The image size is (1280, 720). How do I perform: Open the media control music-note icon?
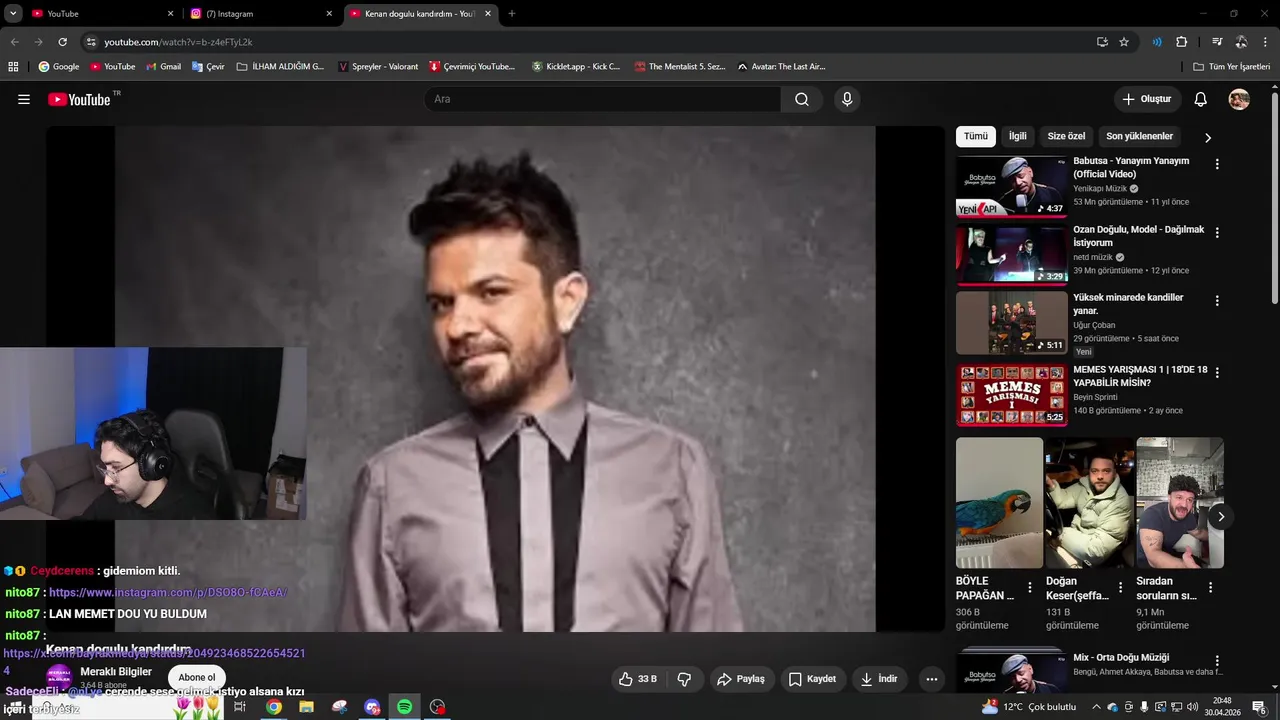(1217, 42)
